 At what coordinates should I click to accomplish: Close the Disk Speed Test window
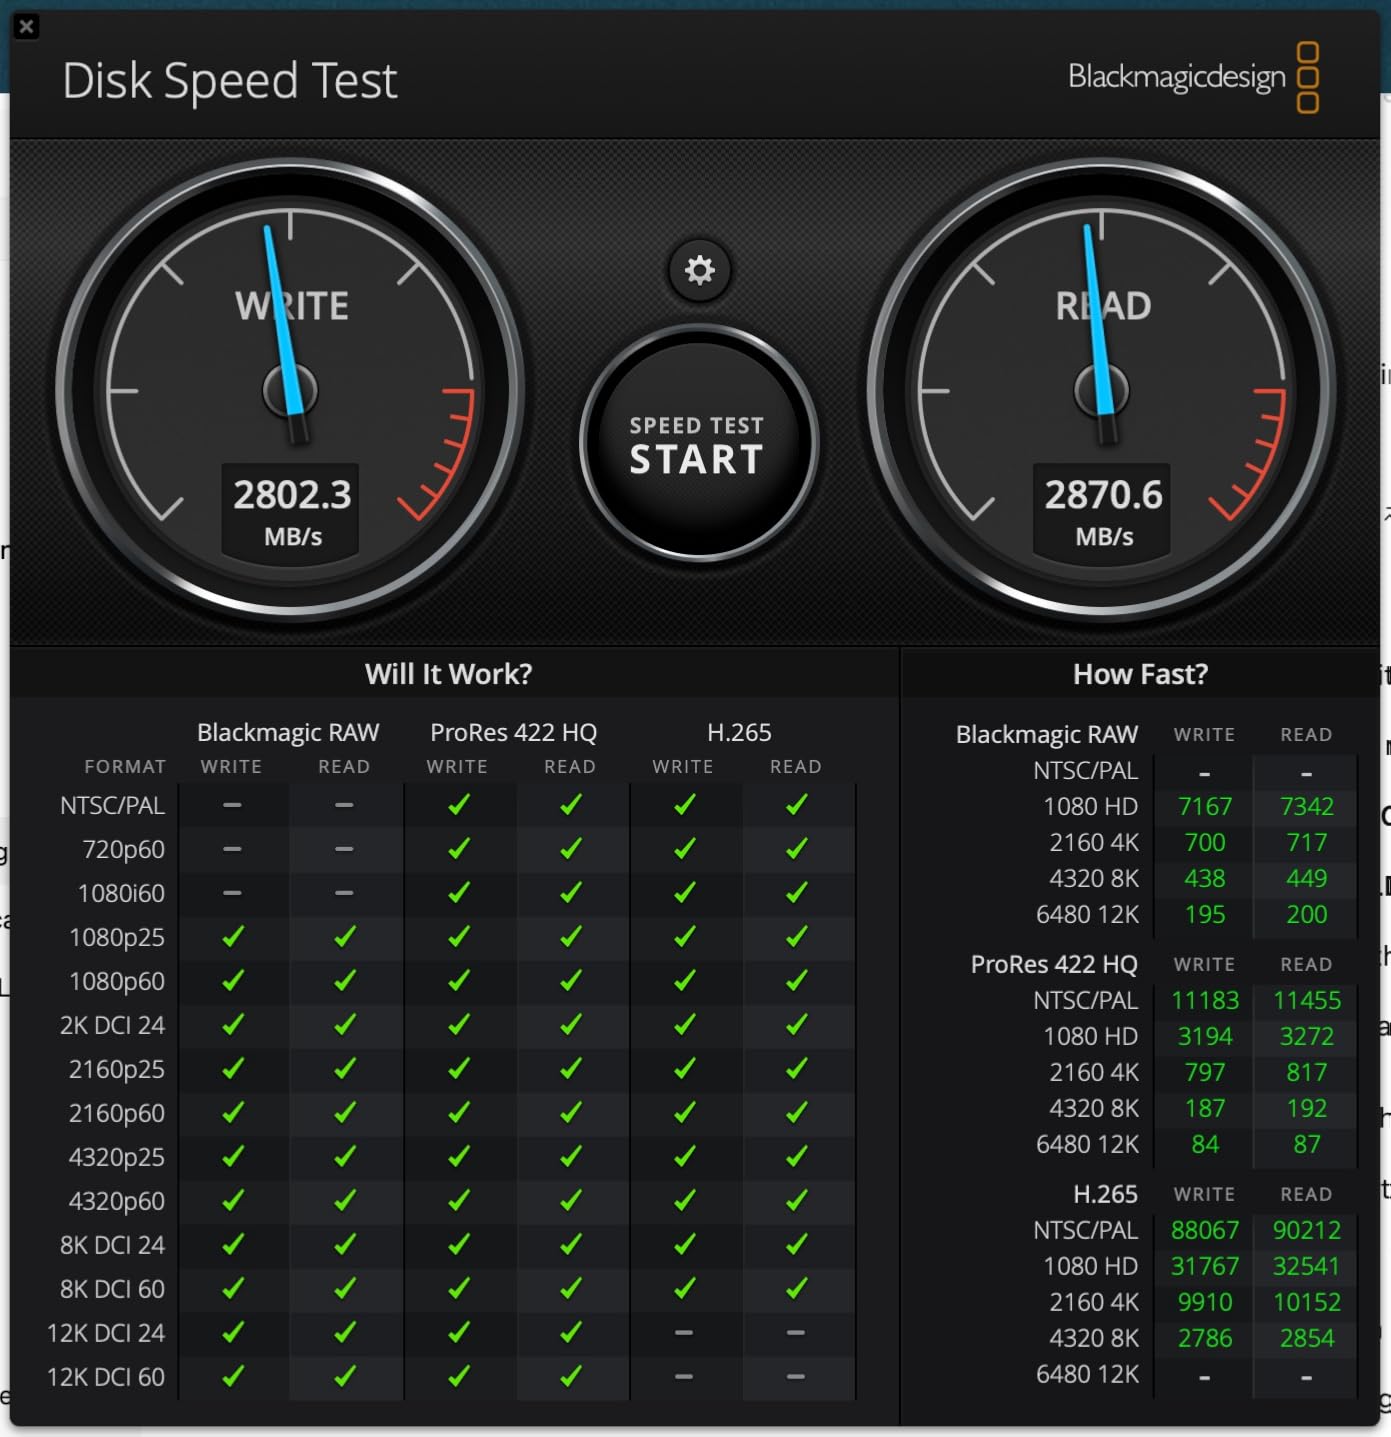27,27
